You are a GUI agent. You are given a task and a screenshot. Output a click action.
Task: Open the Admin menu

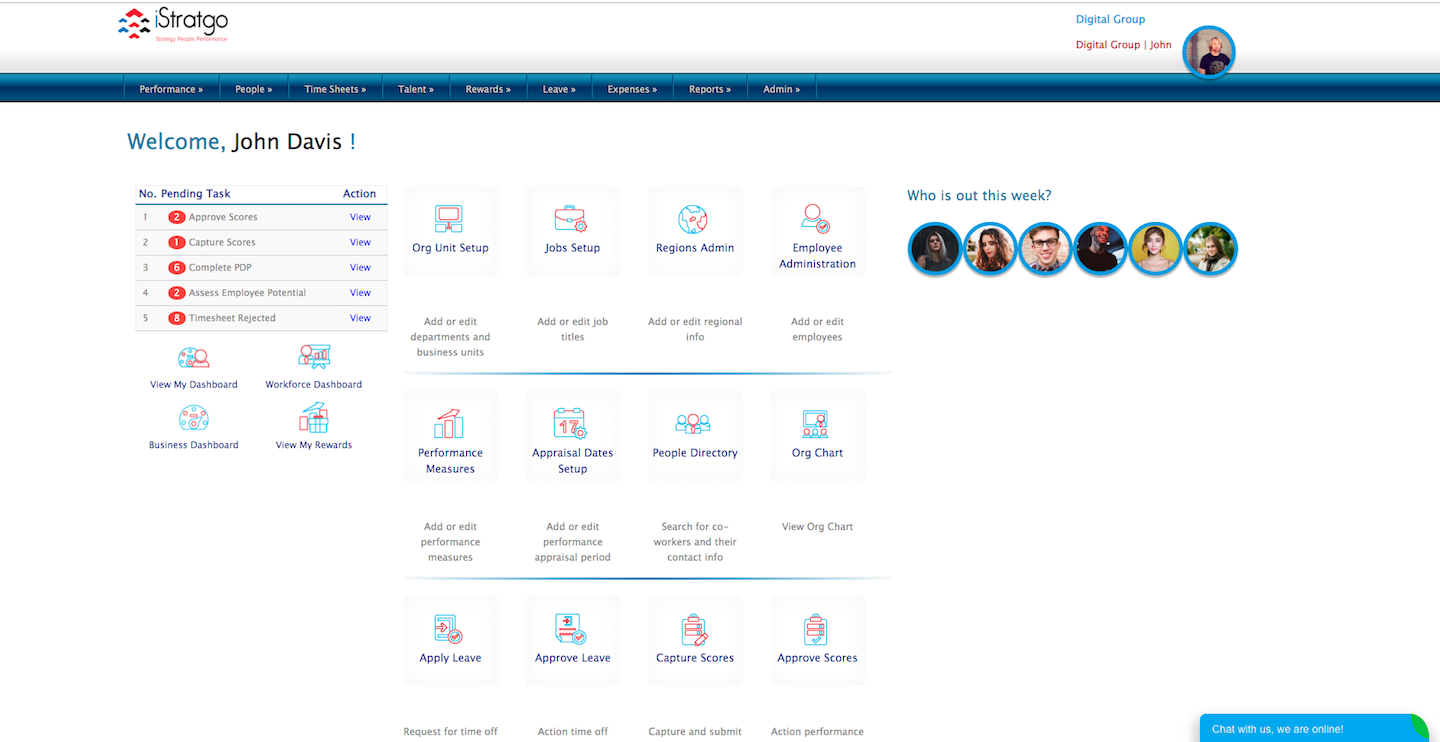(x=782, y=89)
